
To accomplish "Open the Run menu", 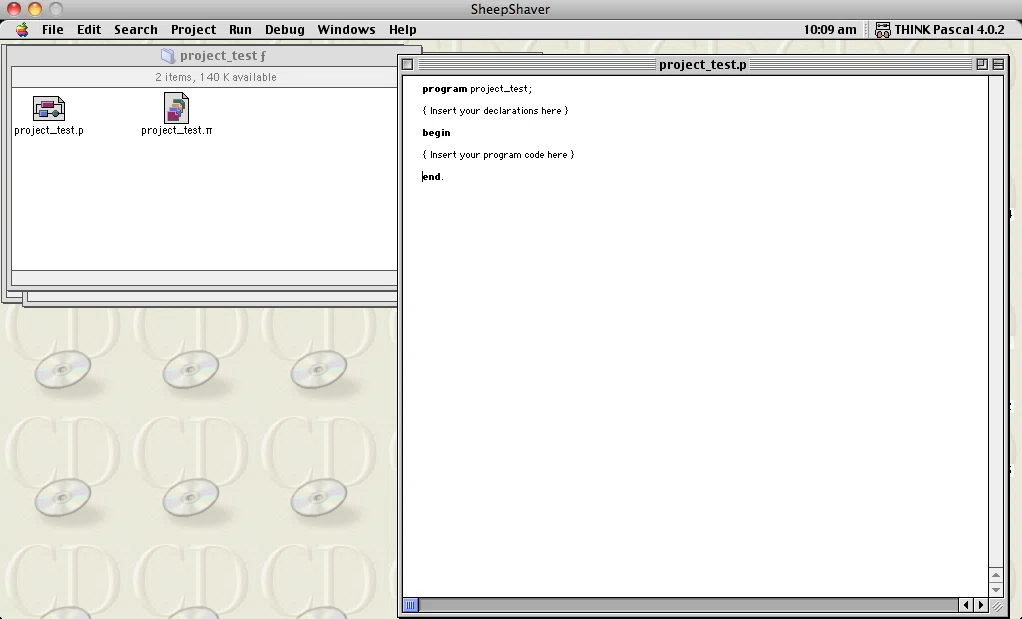I will click(240, 29).
